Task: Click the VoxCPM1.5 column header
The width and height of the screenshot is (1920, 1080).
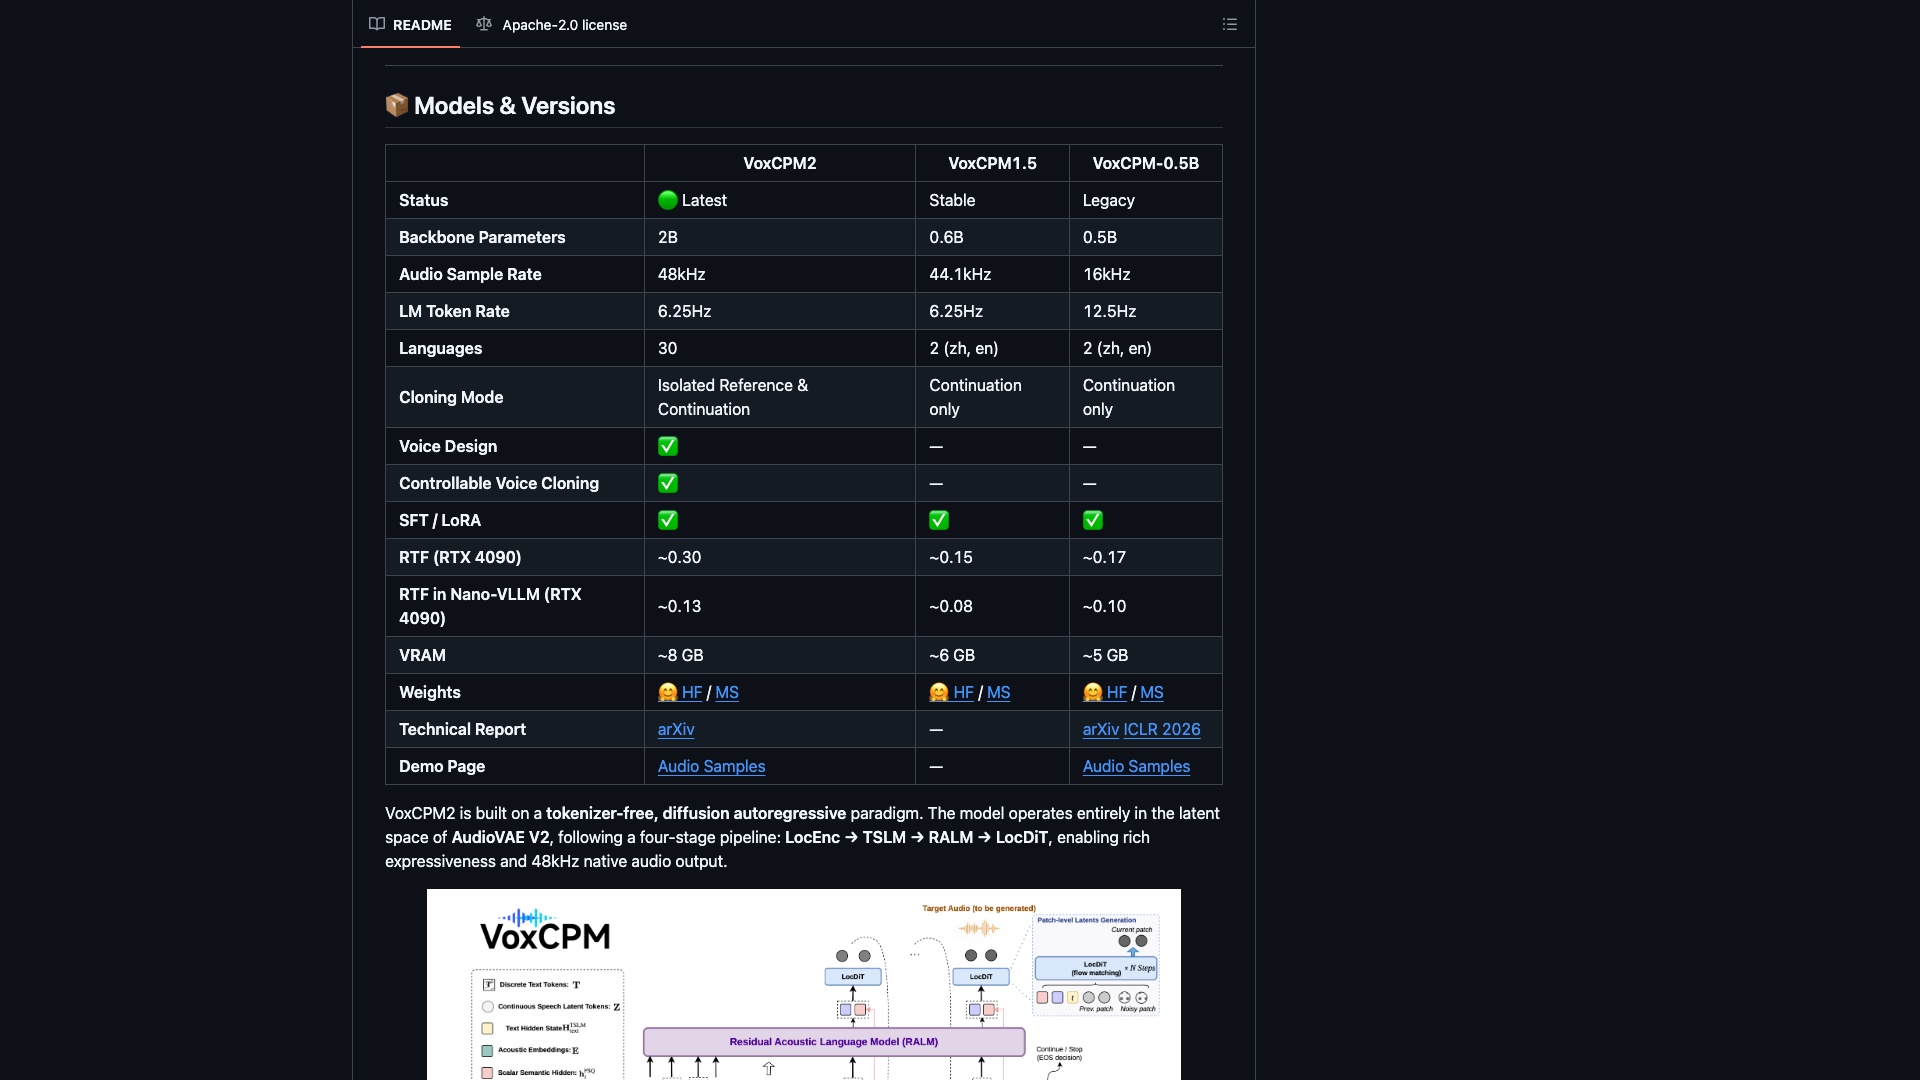Action: (992, 163)
